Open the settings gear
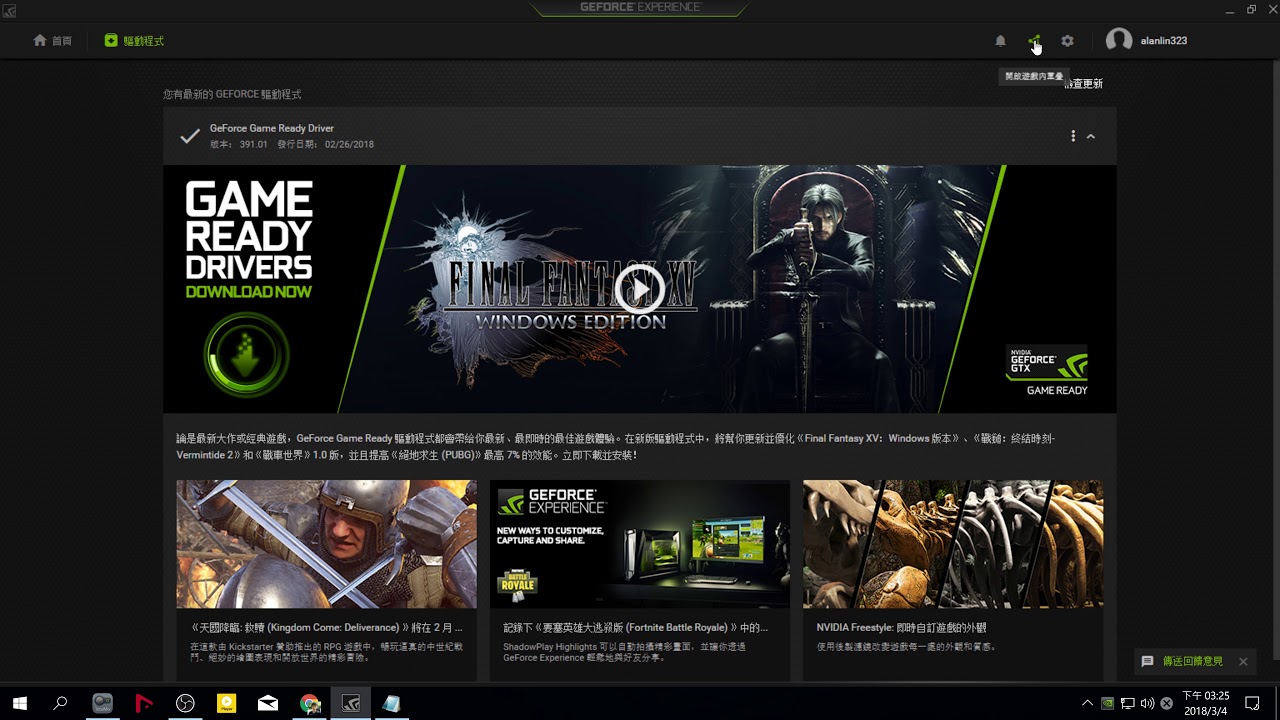Viewport: 1280px width, 720px height. 1067,41
